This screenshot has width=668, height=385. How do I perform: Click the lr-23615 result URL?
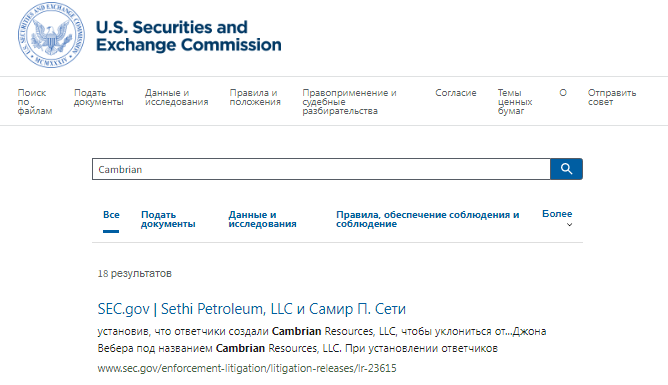pos(247,368)
